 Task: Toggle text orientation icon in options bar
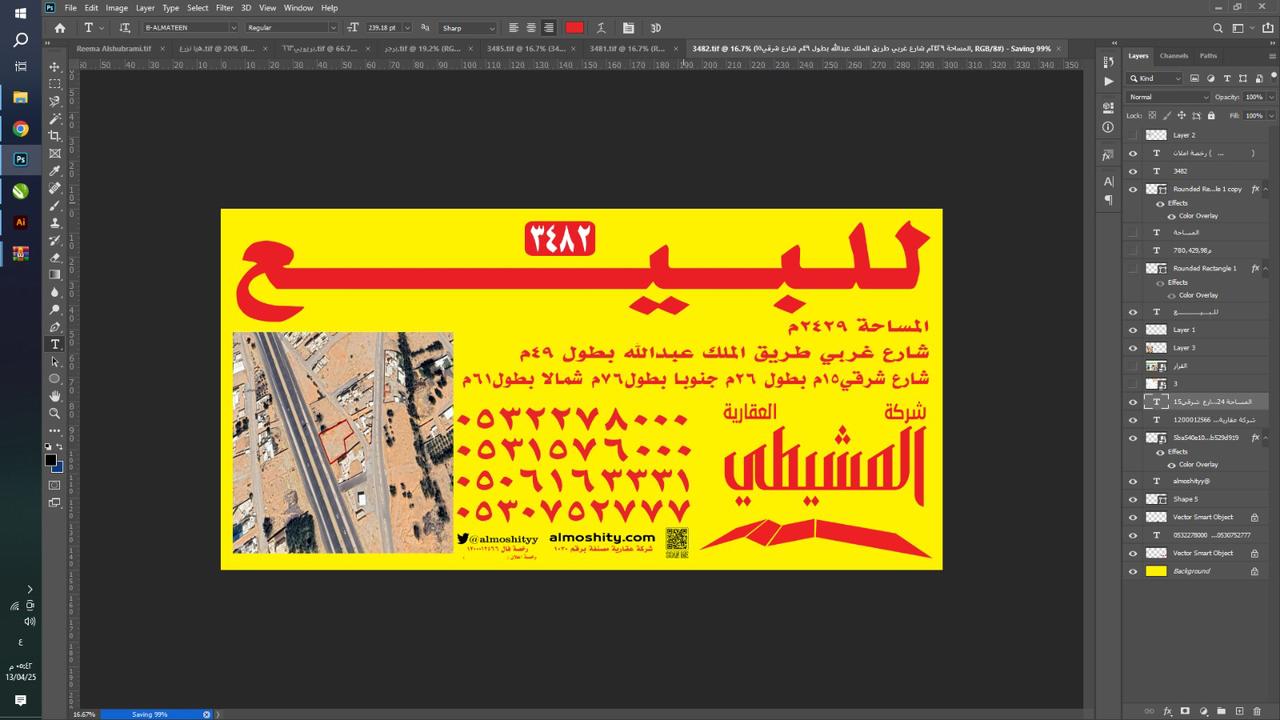click(125, 28)
